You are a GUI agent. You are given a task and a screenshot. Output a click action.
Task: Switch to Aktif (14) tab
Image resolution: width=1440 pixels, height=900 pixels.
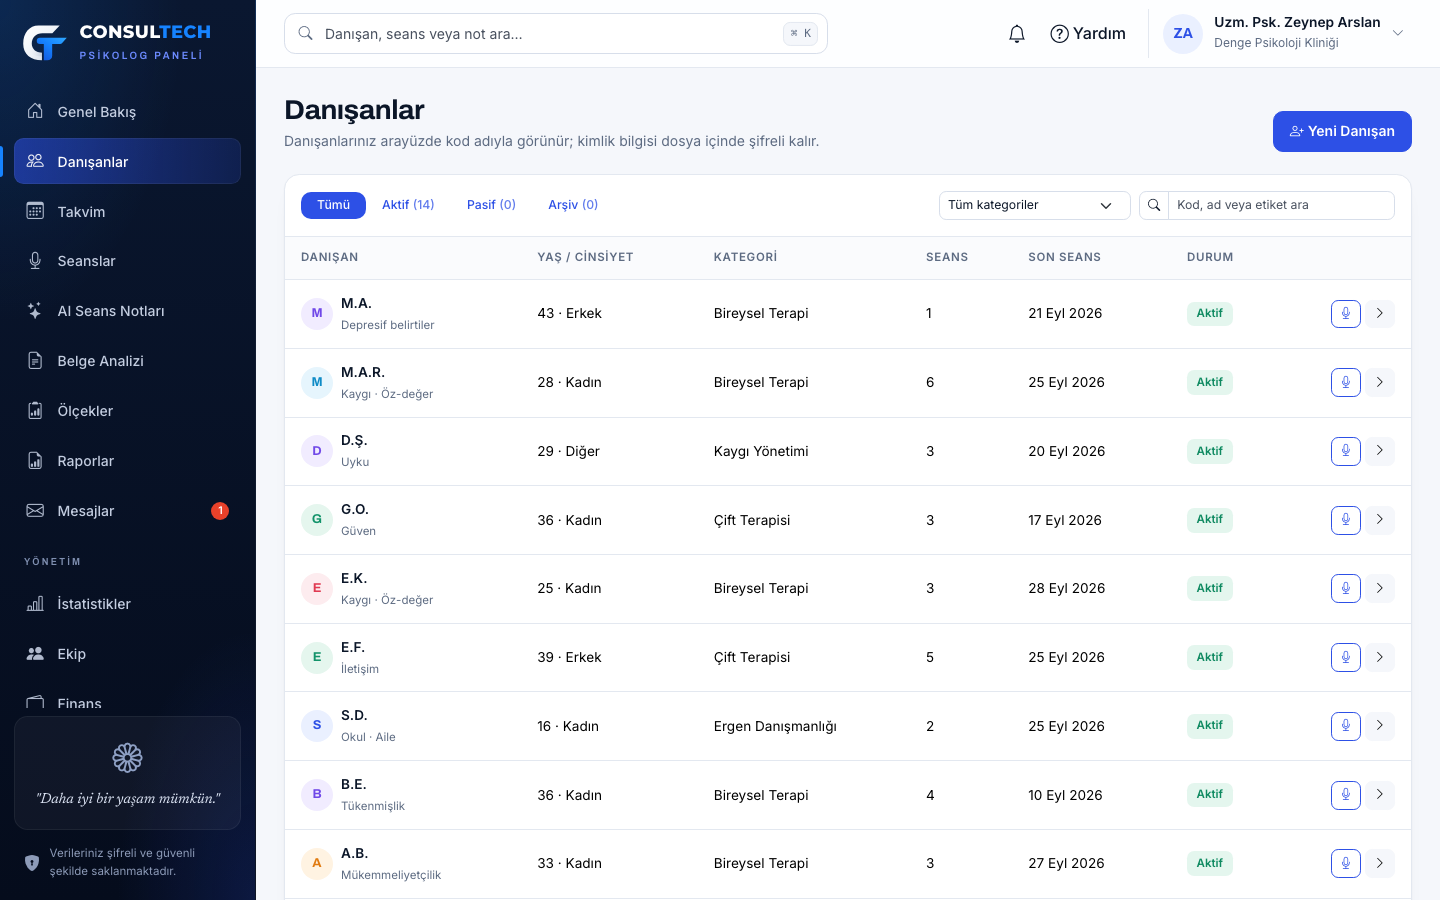click(408, 205)
